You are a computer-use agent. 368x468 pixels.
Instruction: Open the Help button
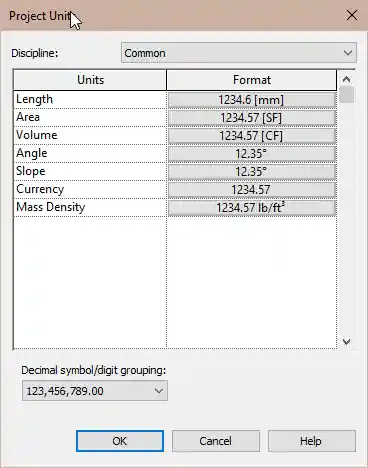pos(312,441)
